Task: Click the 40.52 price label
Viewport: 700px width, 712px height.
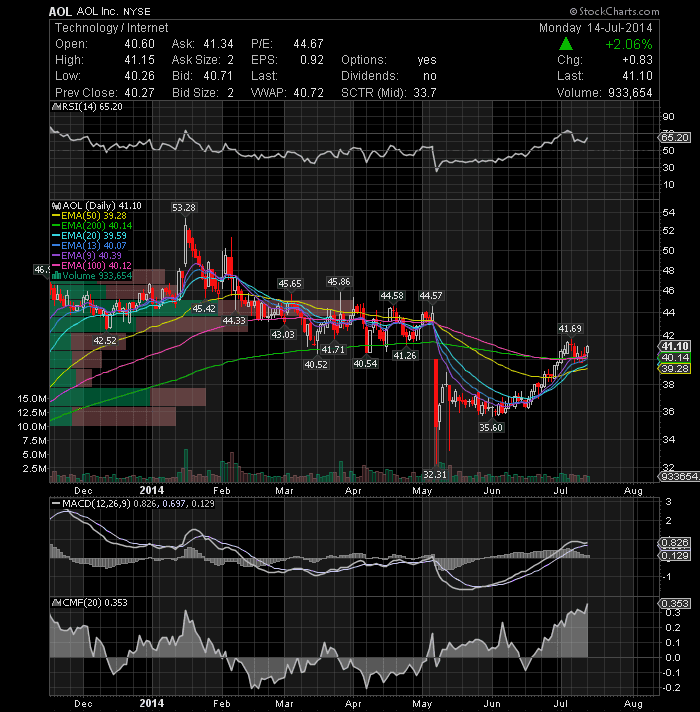Action: tap(316, 365)
